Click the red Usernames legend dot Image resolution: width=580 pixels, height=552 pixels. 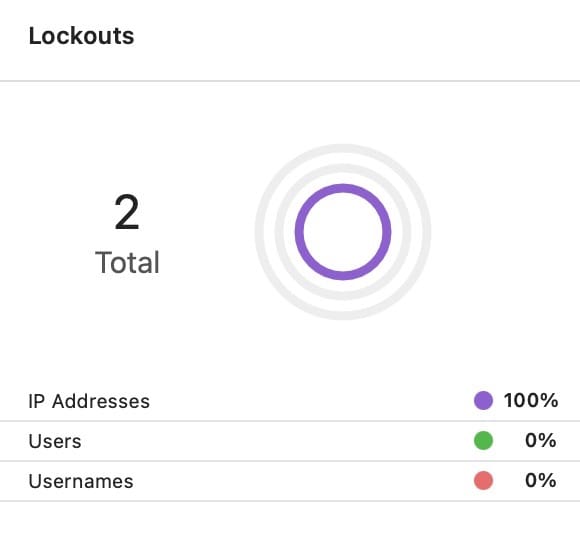(x=483, y=481)
